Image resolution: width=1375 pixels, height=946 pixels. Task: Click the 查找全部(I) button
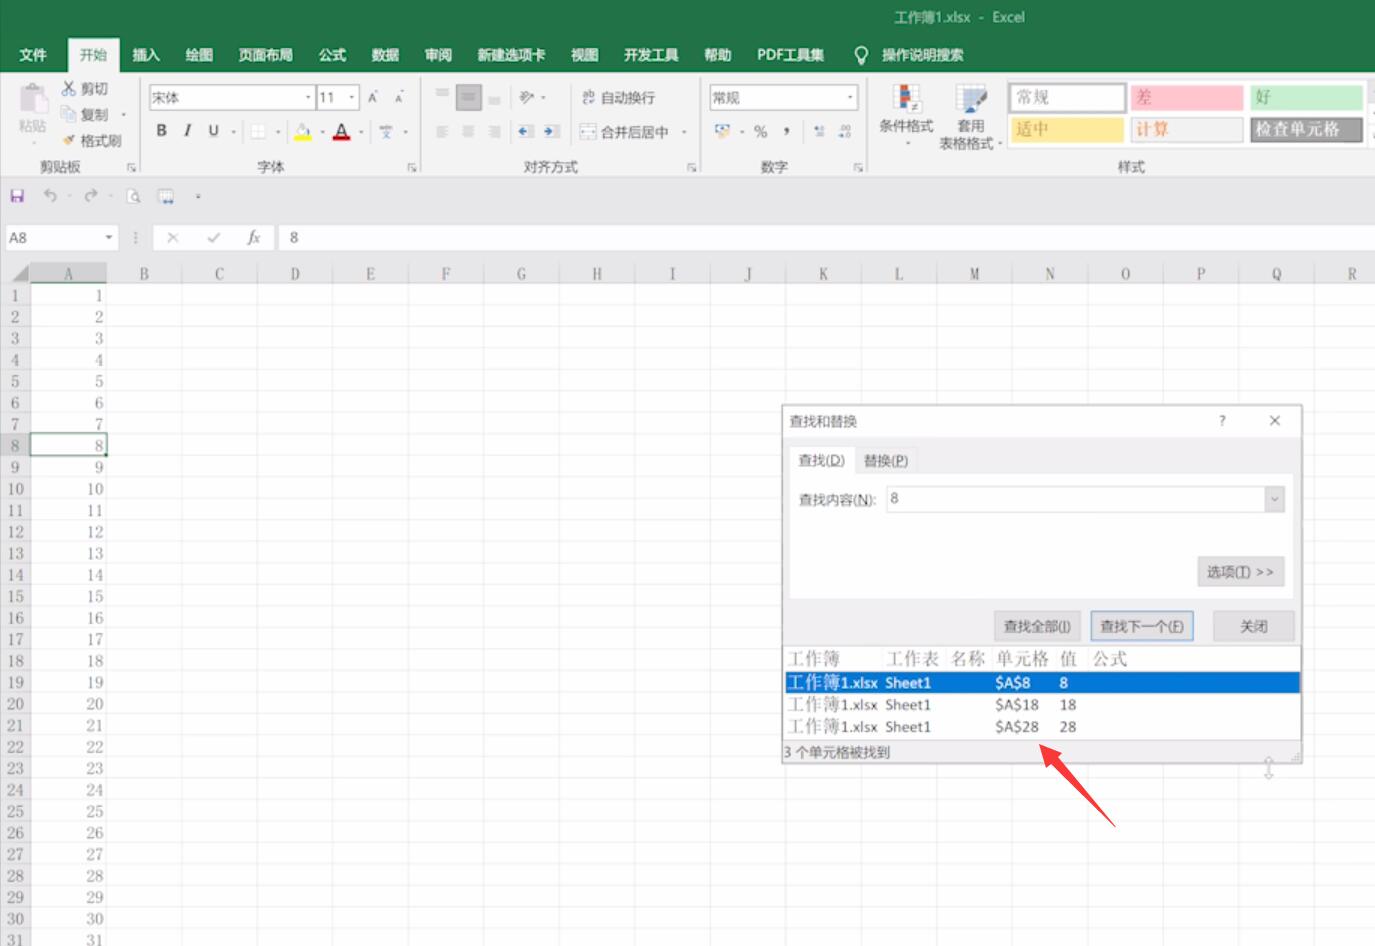pyautogui.click(x=1037, y=627)
